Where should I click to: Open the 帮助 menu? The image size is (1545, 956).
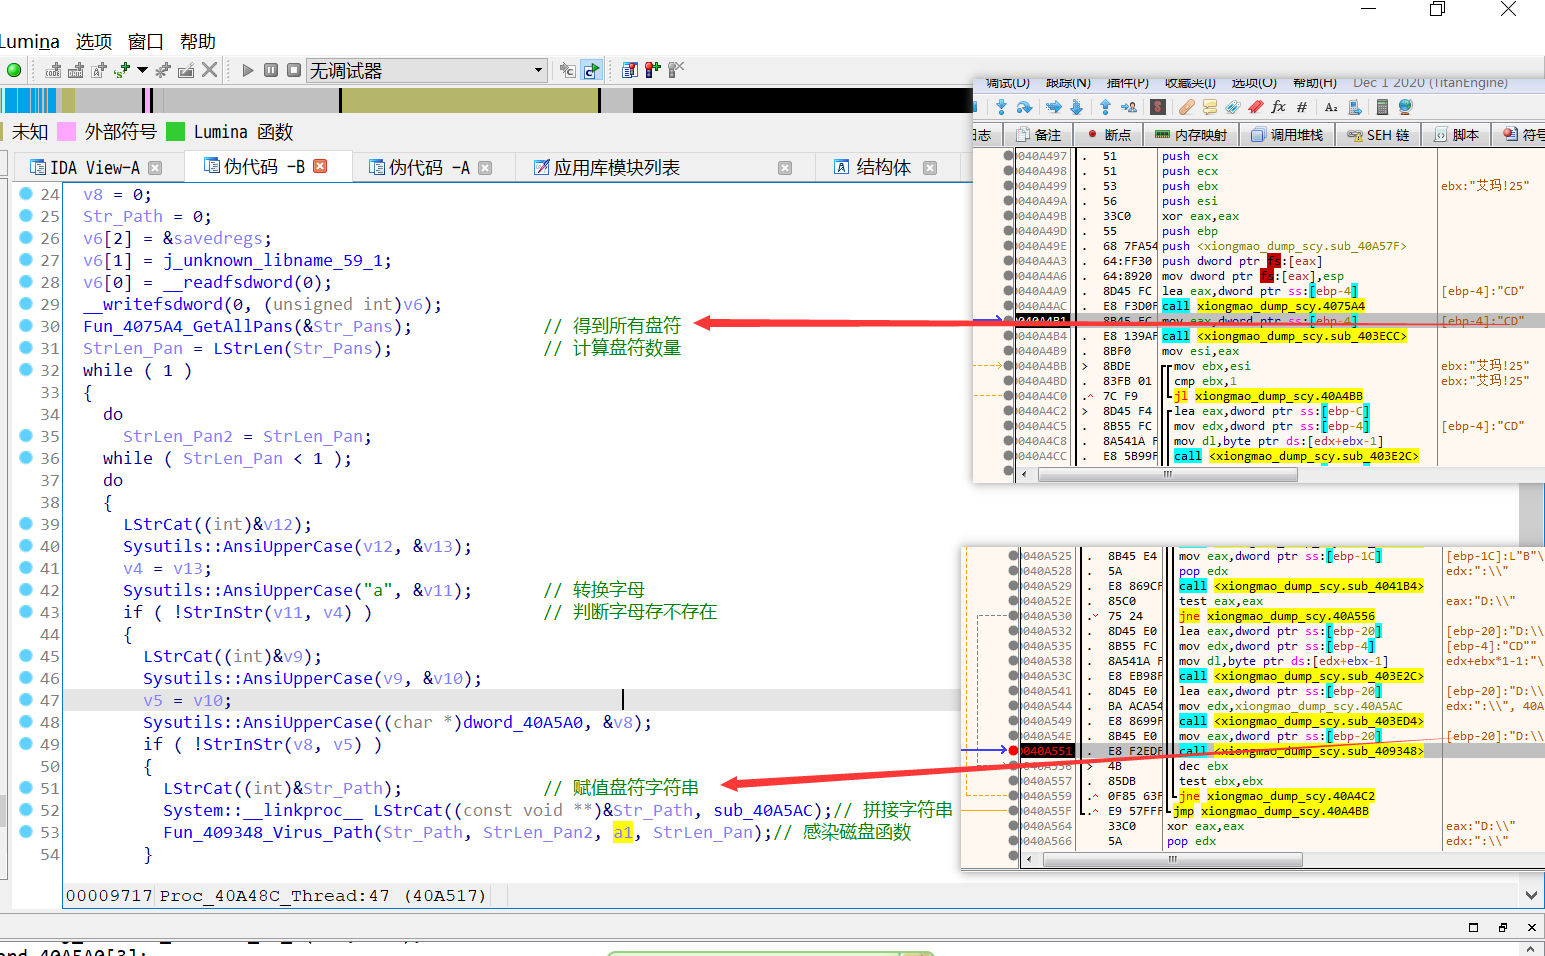(x=198, y=41)
